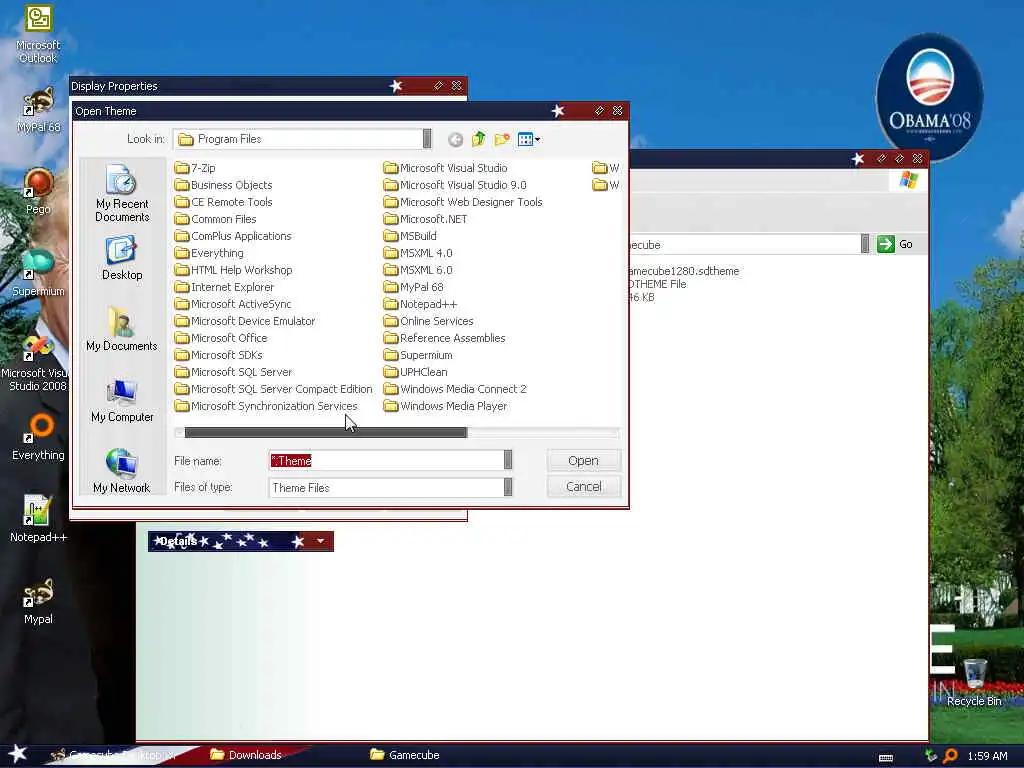Click the horizontal scrollbar thumb in file list
The image size is (1024, 768).
[x=326, y=432]
